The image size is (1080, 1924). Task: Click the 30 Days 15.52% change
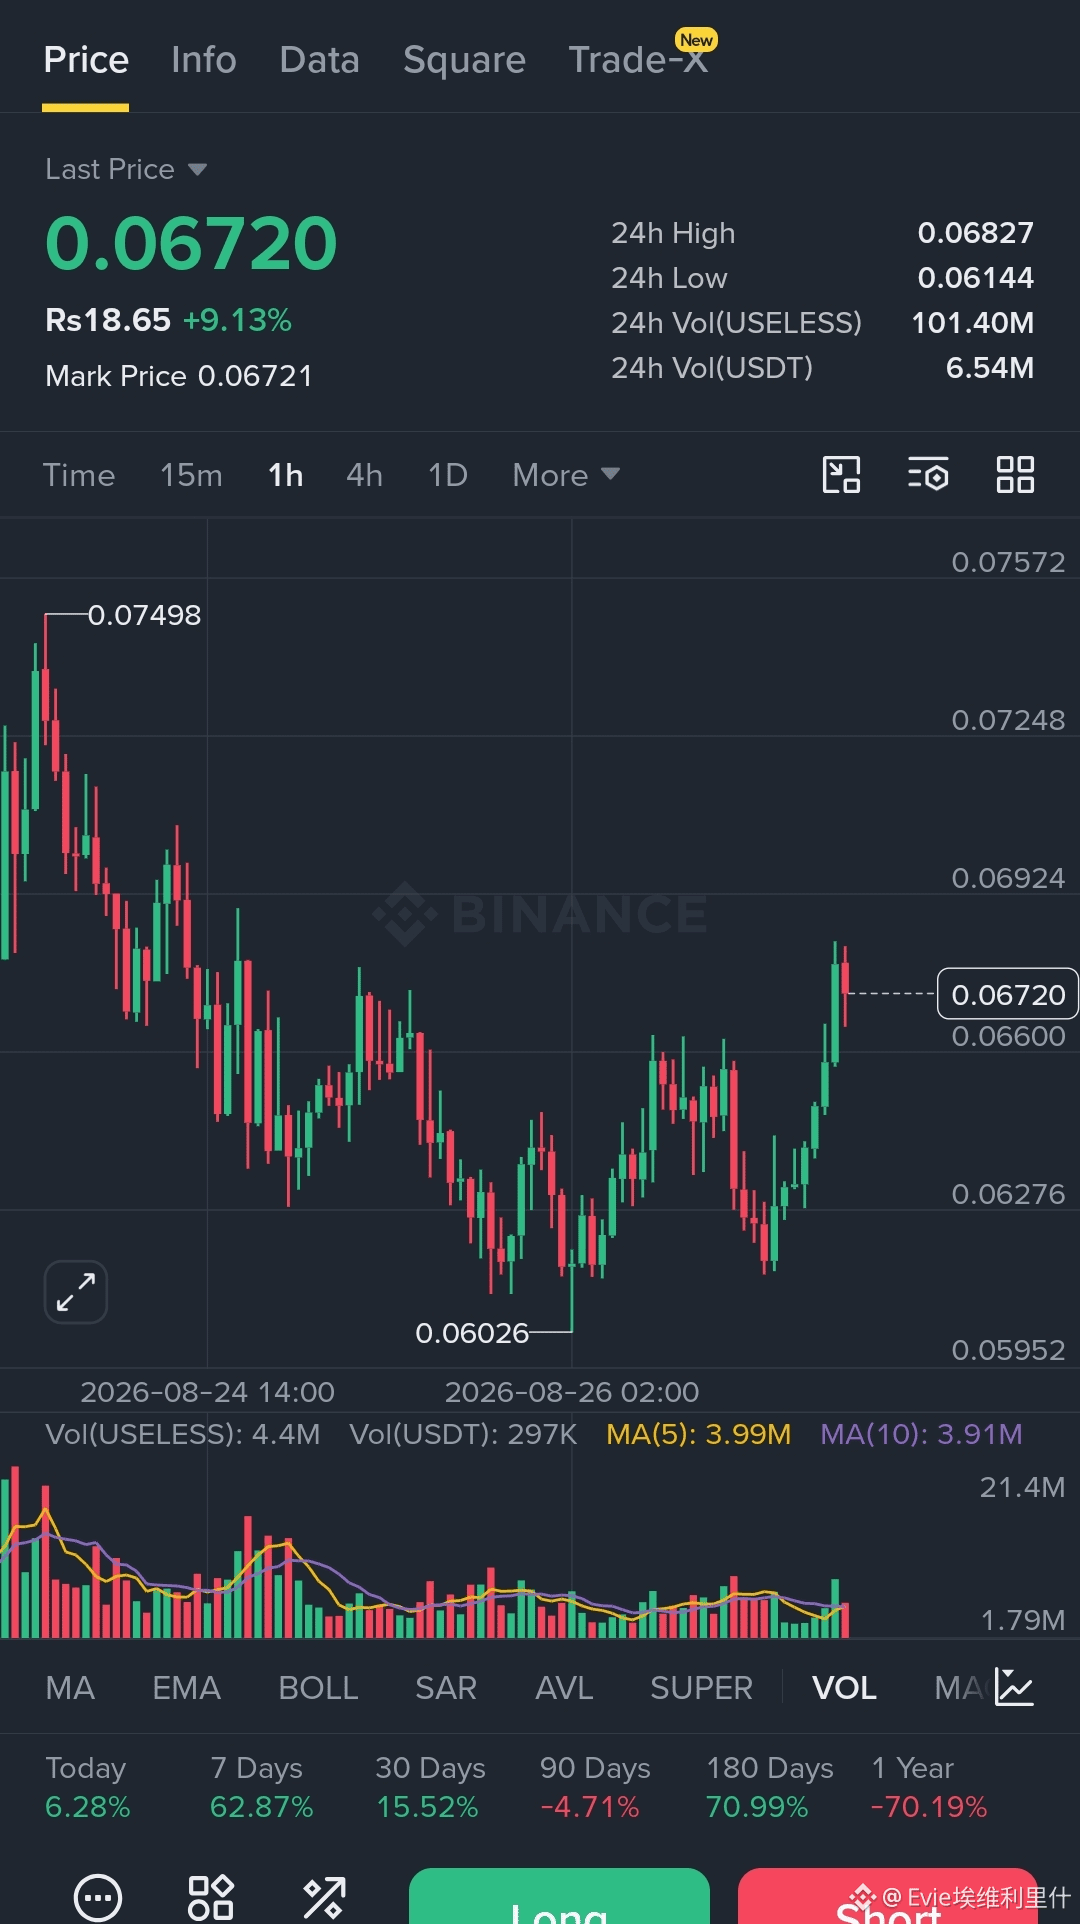click(x=430, y=1788)
